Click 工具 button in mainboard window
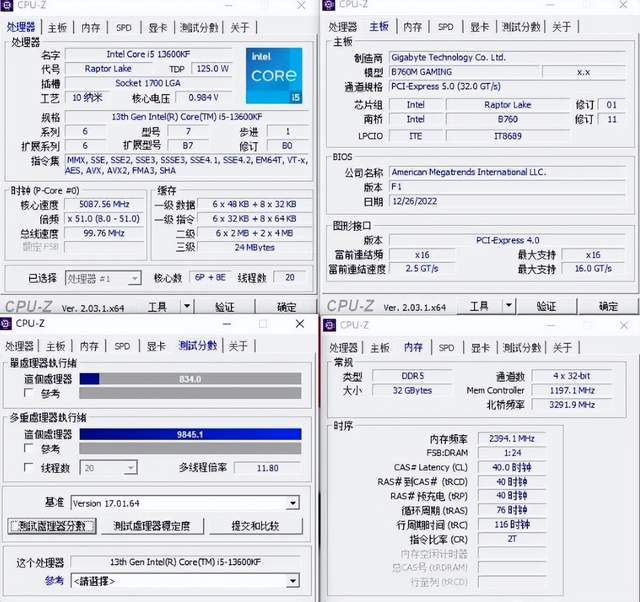640x602 pixels. 479,306
